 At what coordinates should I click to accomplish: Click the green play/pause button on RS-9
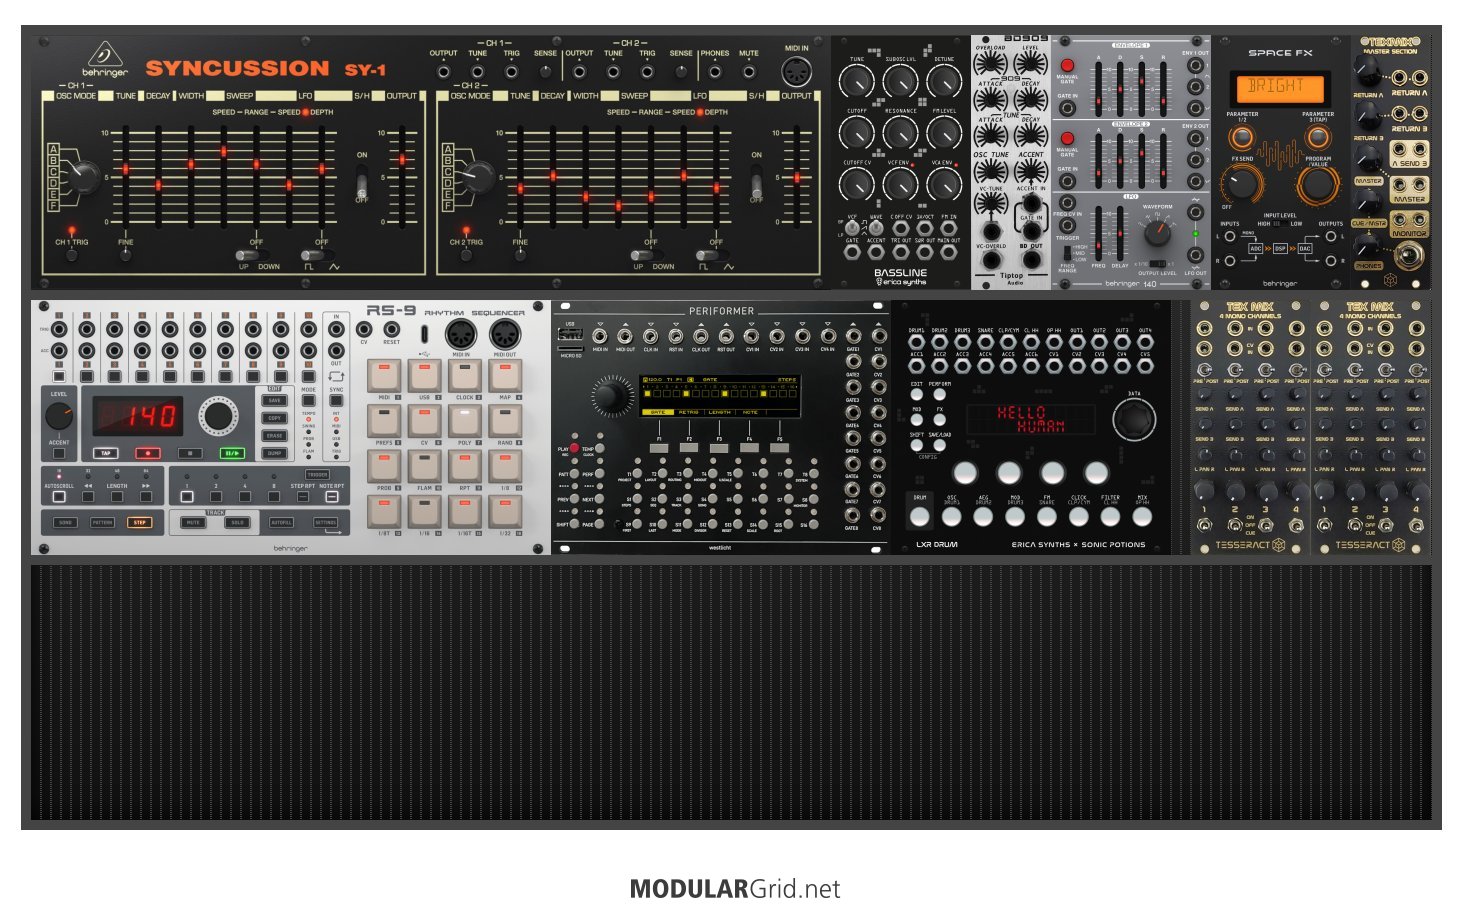point(232,453)
